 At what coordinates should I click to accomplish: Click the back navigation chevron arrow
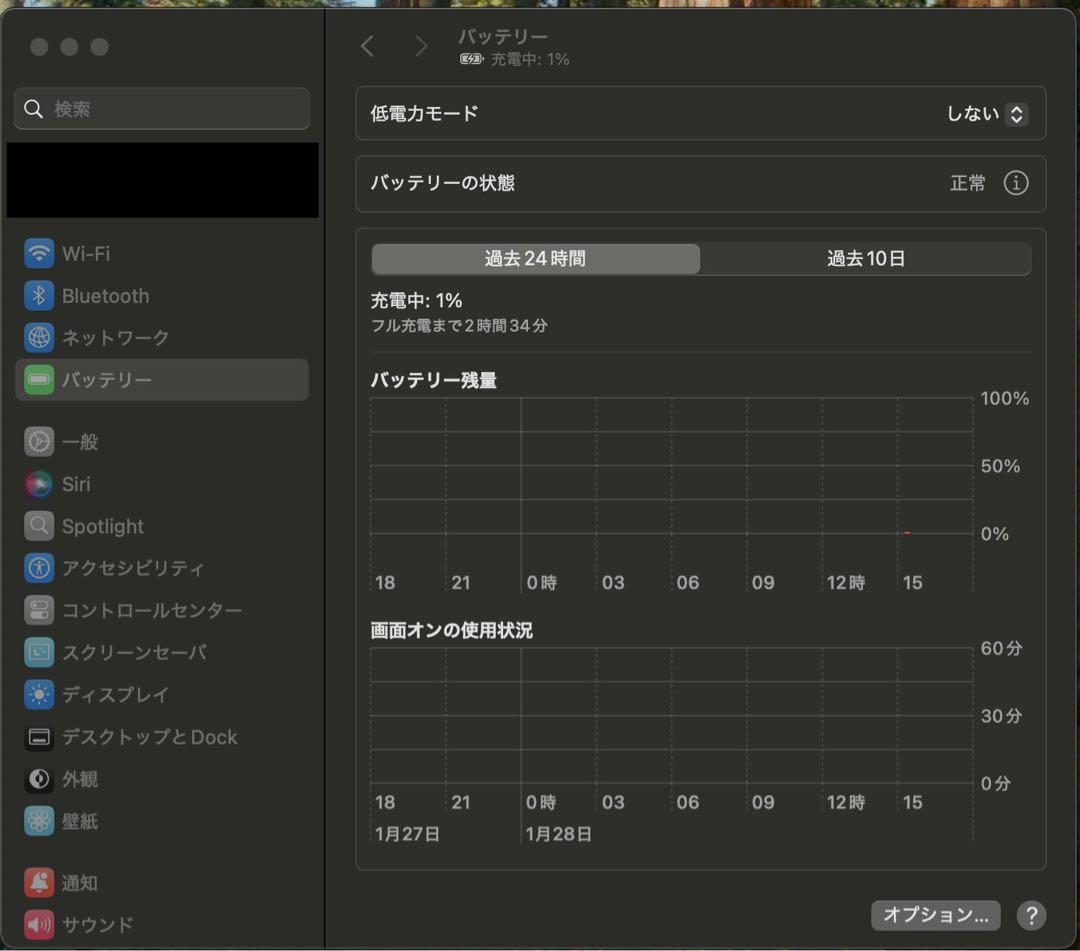click(367, 46)
